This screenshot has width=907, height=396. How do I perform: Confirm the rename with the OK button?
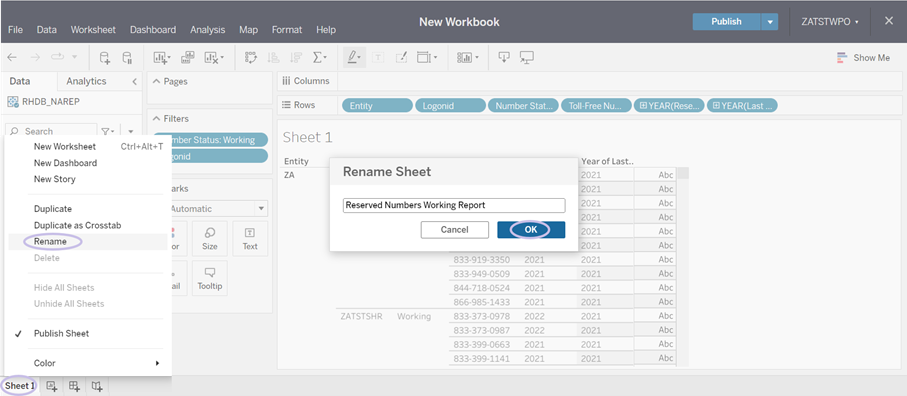pos(531,230)
